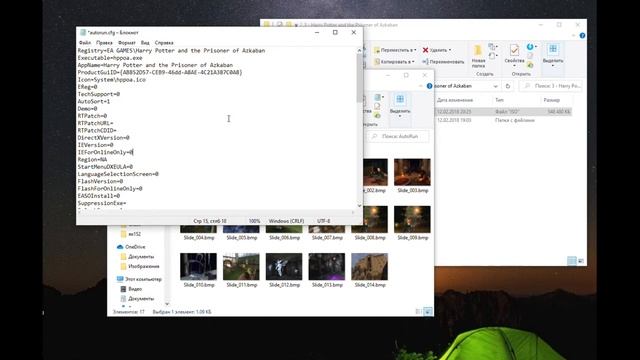Image resolution: width=640 pixels, height=360 pixels.
Task: Click the Notepad horizontal scrollbar
Action: pyautogui.click(x=216, y=212)
